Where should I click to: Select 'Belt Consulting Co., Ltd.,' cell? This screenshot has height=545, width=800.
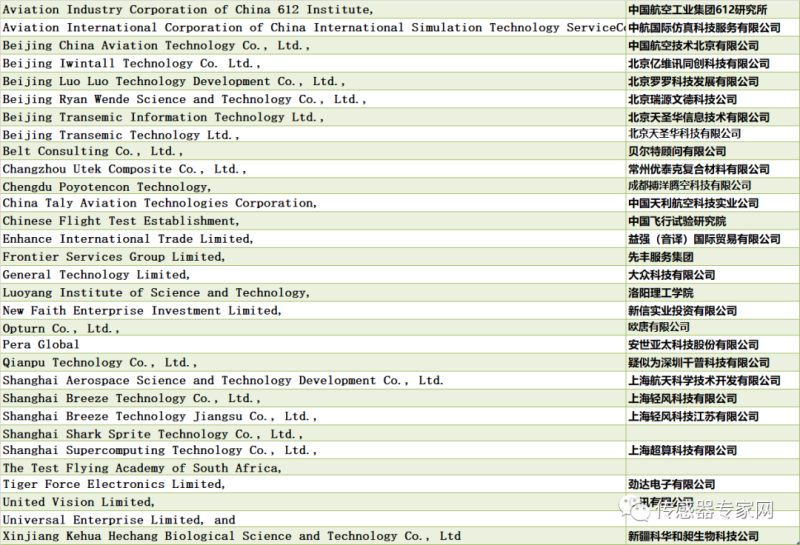[313, 151]
